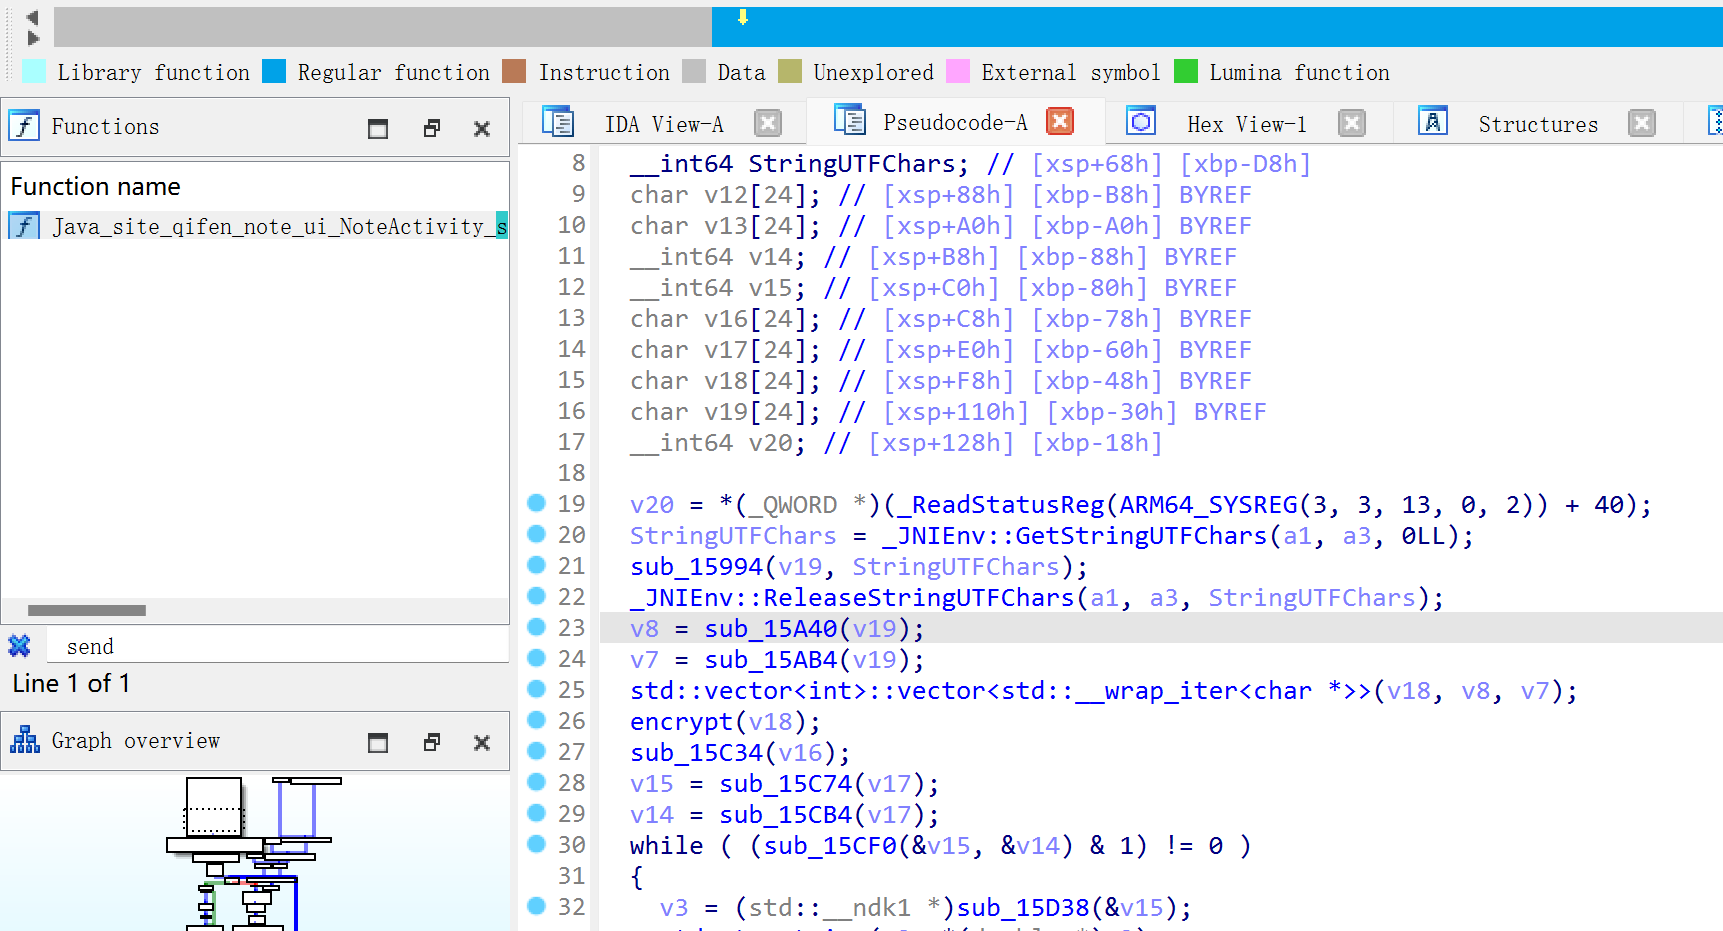The width and height of the screenshot is (1723, 931).
Task: Click the v20 declaration on line 17
Action: point(770,443)
